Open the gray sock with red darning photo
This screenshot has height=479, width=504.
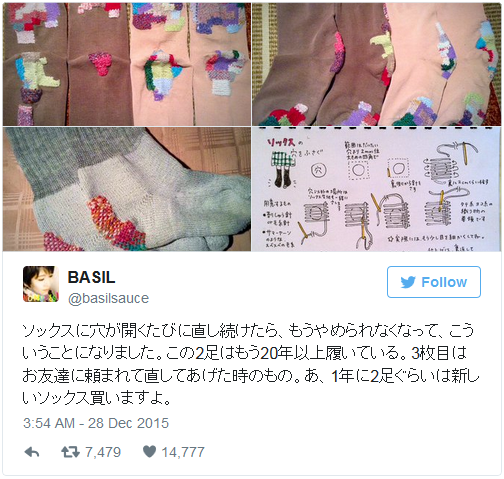point(127,189)
